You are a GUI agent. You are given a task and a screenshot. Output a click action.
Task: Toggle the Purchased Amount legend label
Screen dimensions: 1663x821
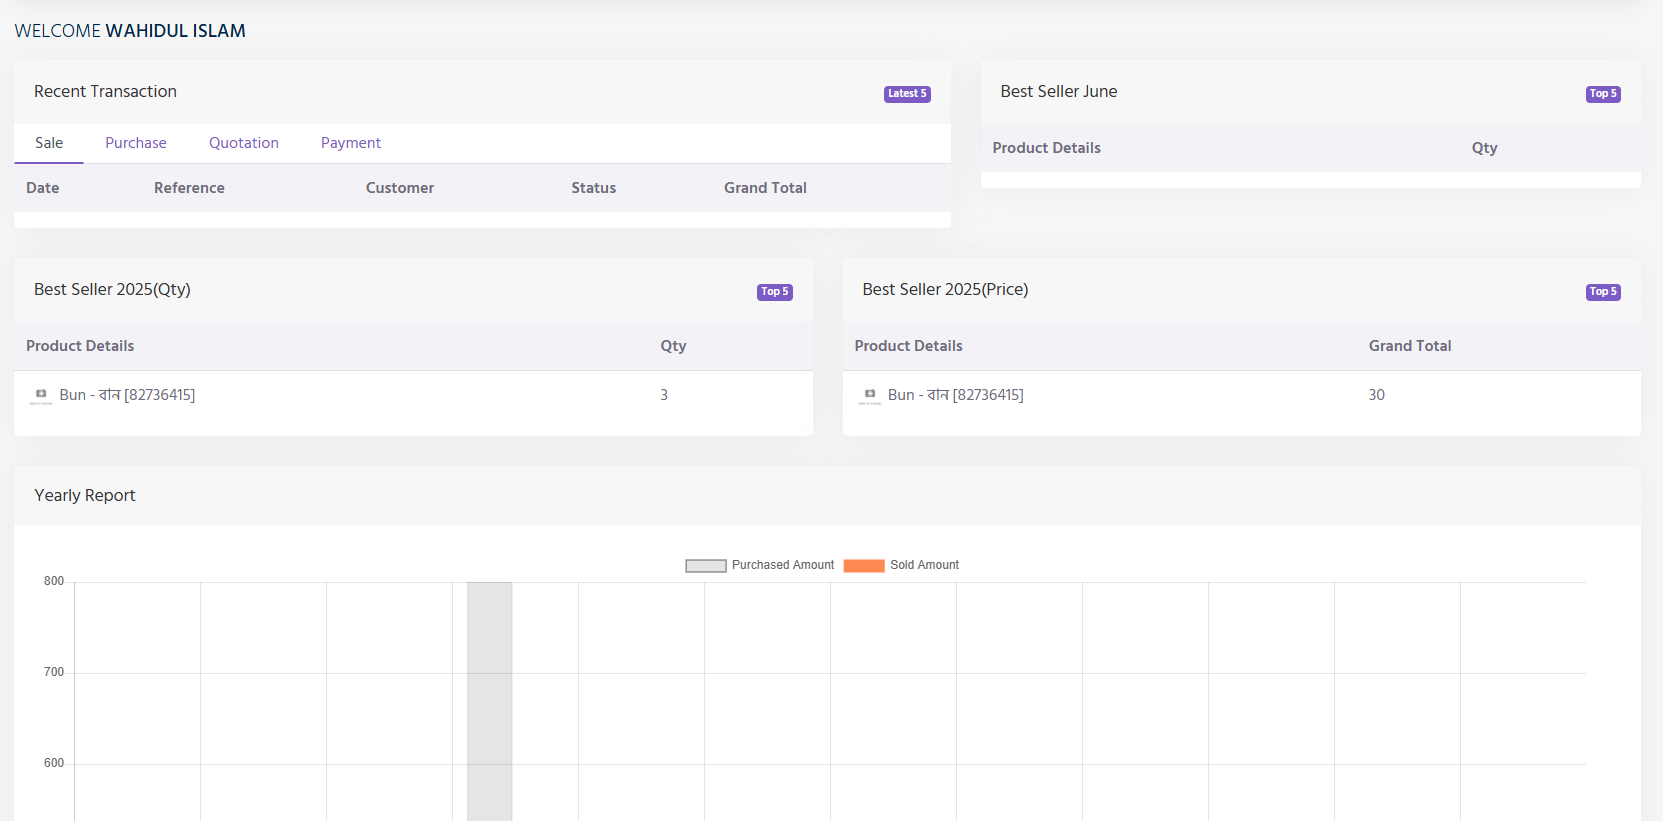(x=782, y=565)
